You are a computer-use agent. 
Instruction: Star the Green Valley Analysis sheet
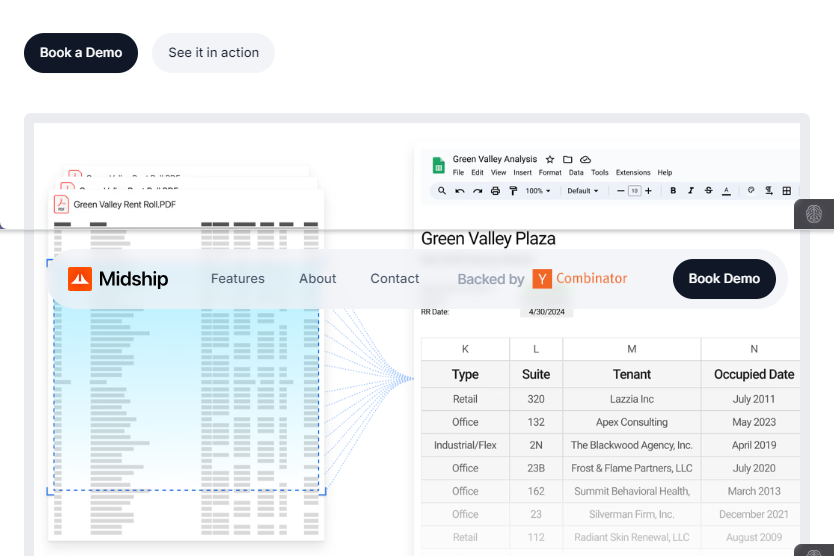[550, 159]
